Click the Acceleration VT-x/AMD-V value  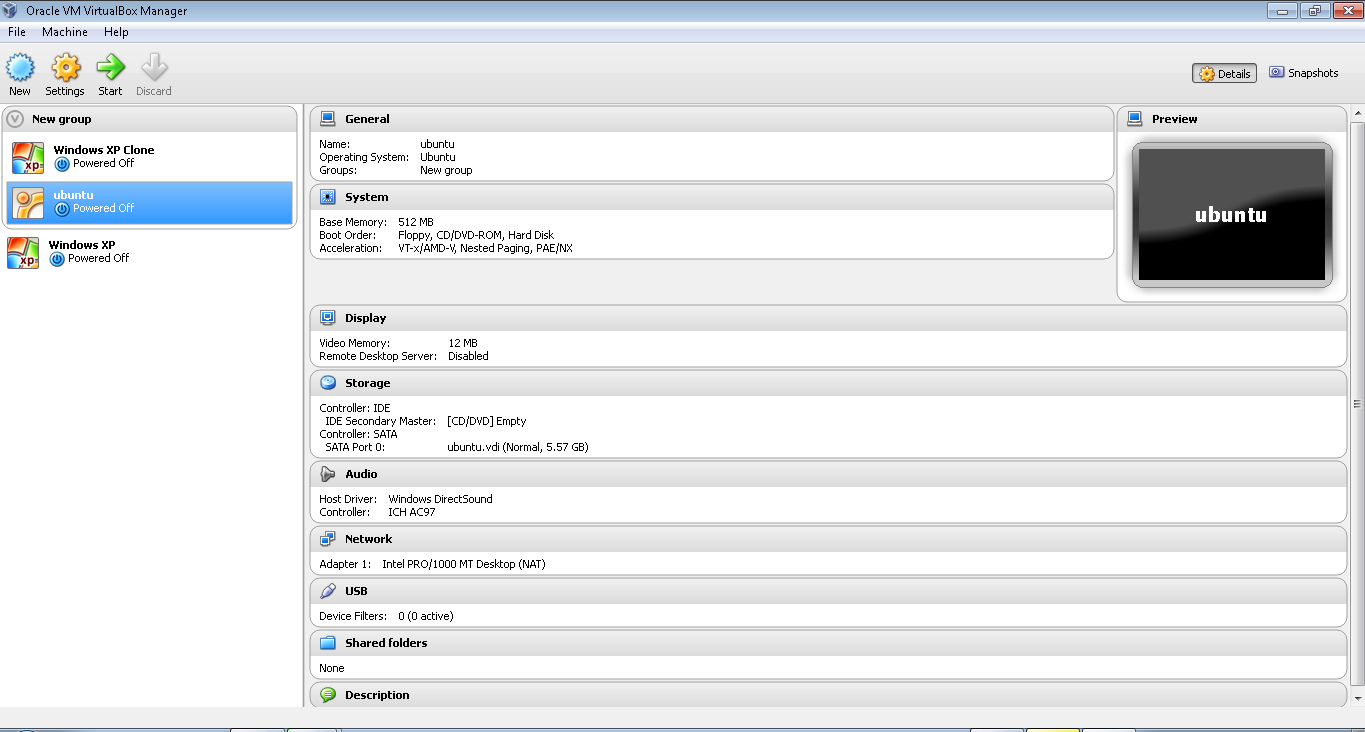485,248
